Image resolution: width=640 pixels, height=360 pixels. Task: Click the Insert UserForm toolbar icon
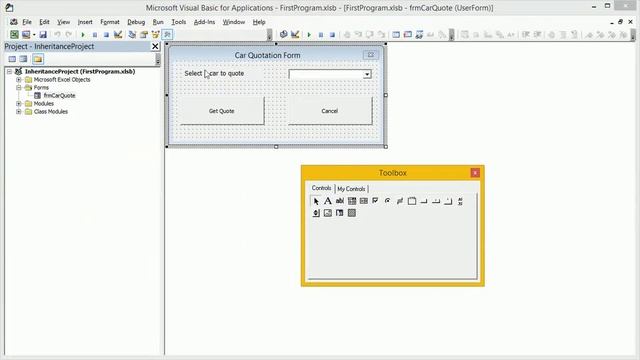pos(26,35)
